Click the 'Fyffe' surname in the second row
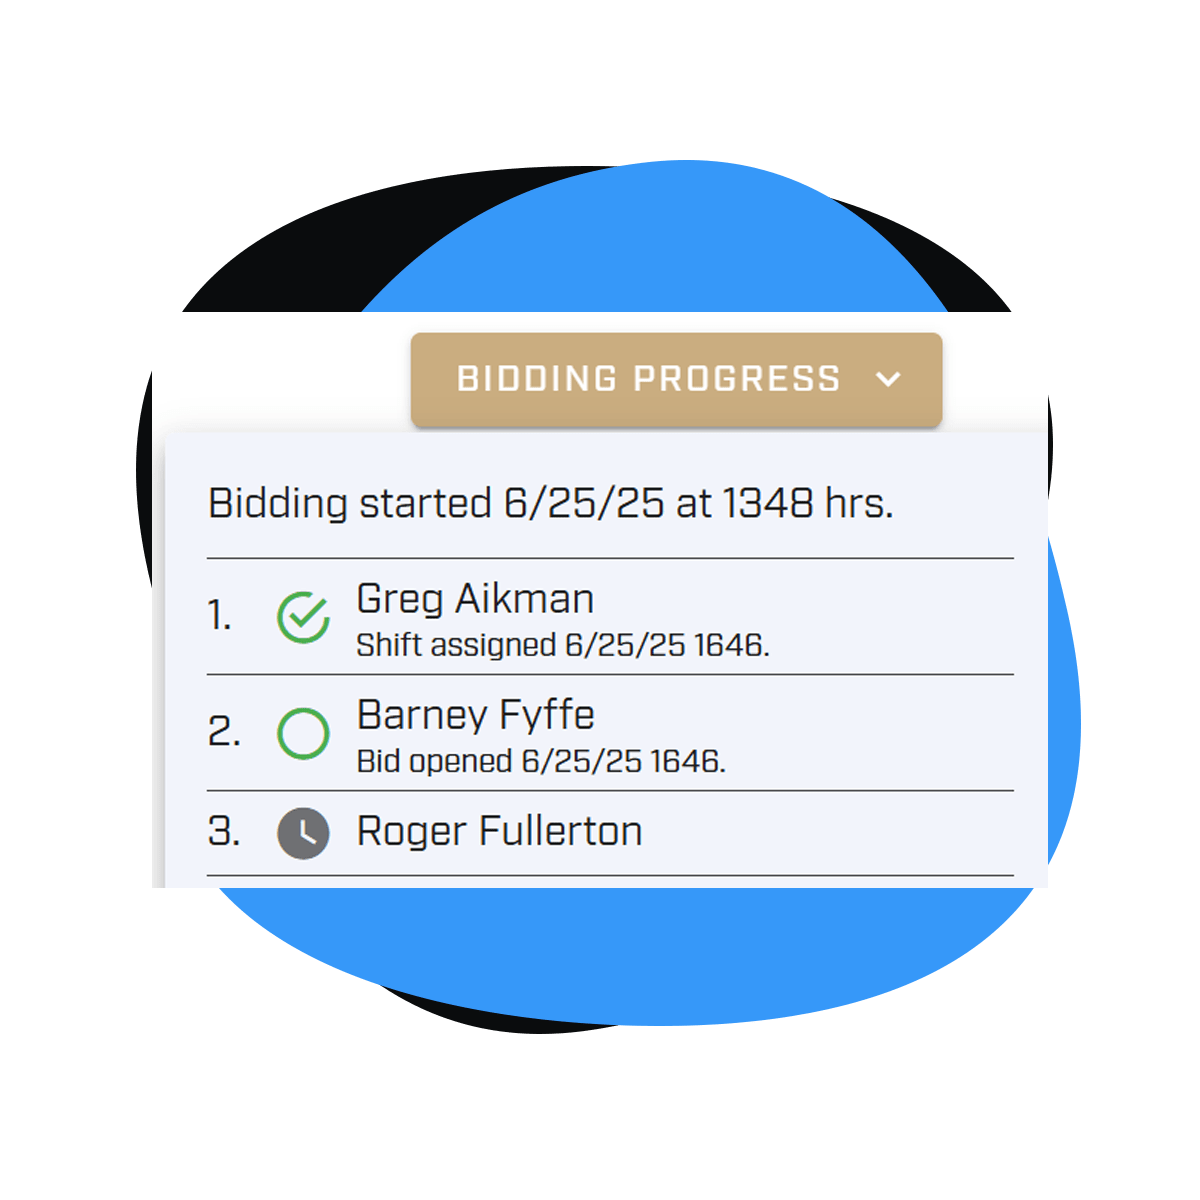The width and height of the screenshot is (1200, 1200). 546,716
